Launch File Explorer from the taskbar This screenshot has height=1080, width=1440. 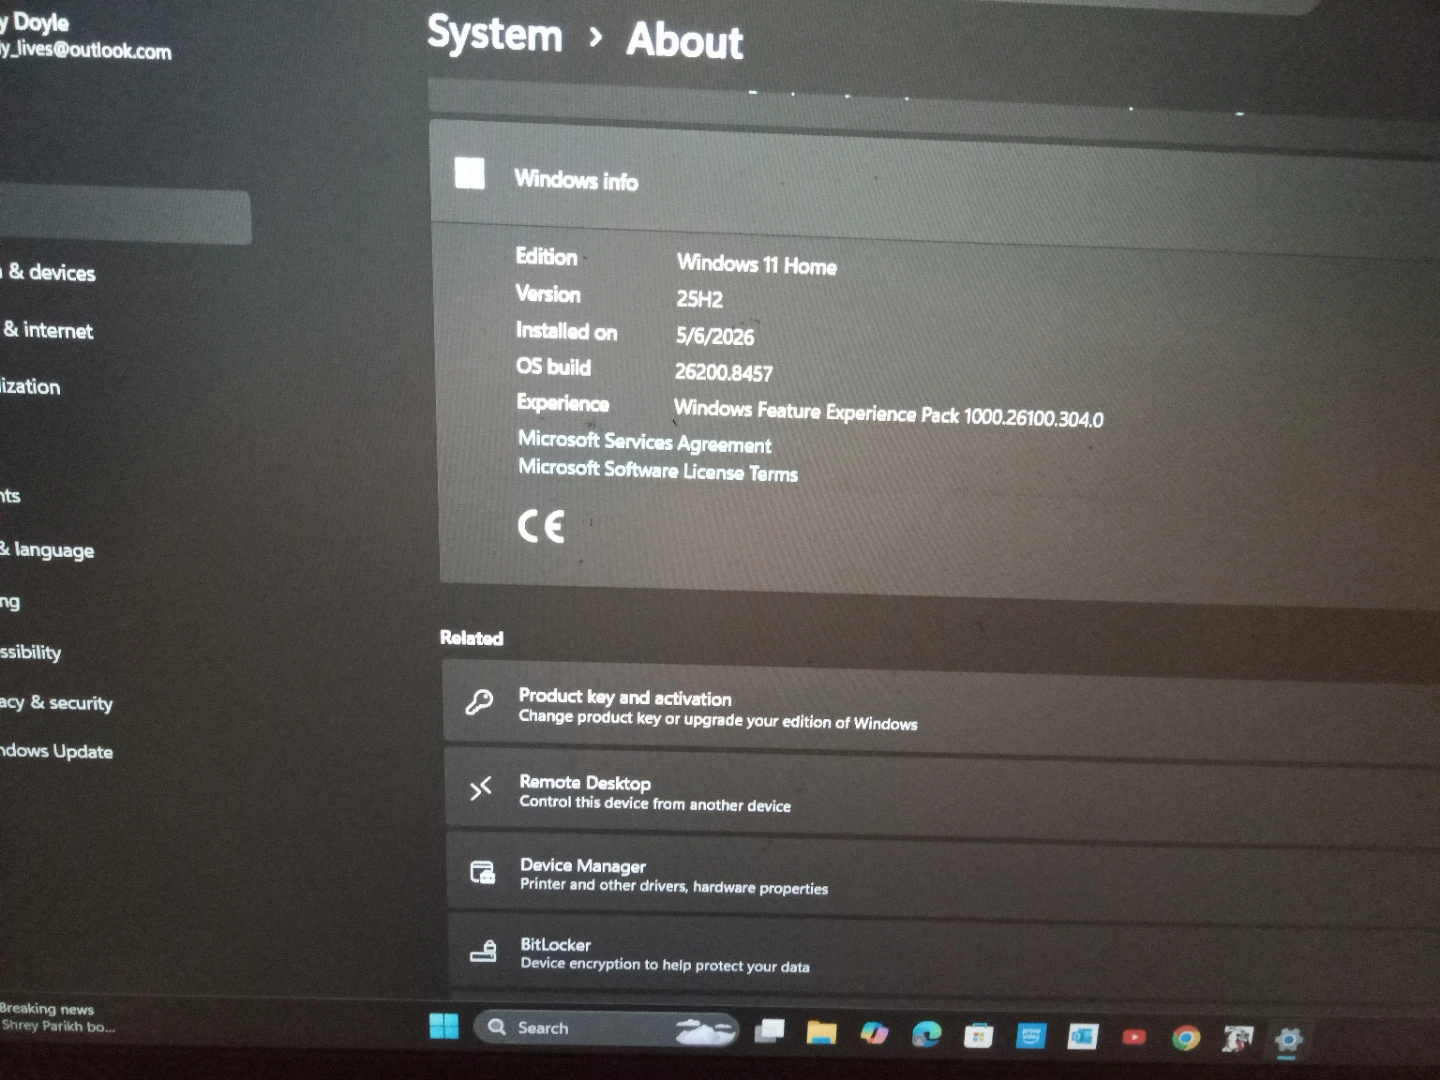pos(821,1033)
